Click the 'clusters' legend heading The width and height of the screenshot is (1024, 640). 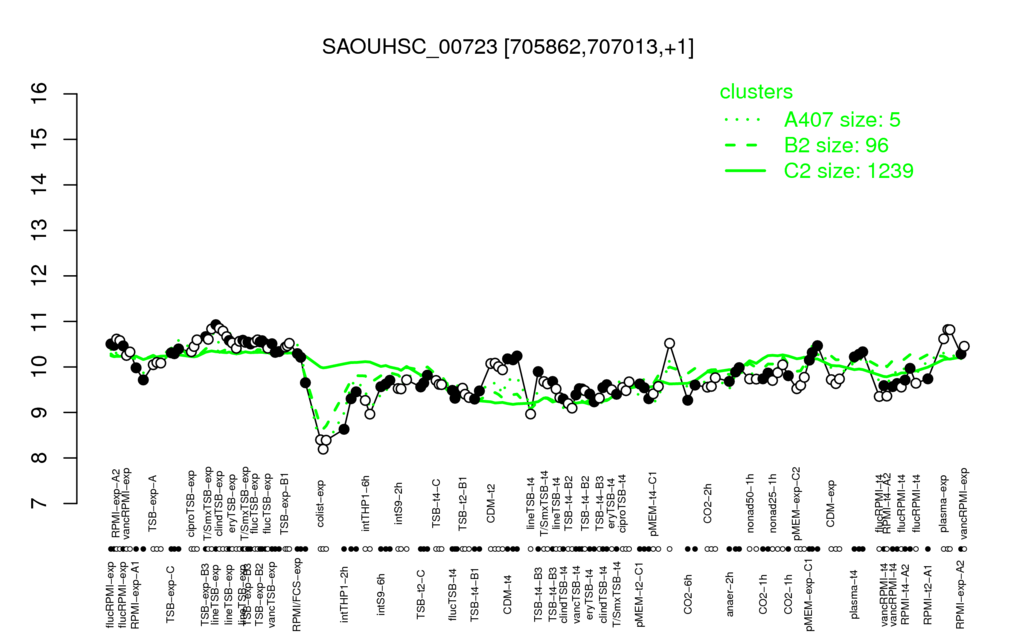click(x=756, y=92)
